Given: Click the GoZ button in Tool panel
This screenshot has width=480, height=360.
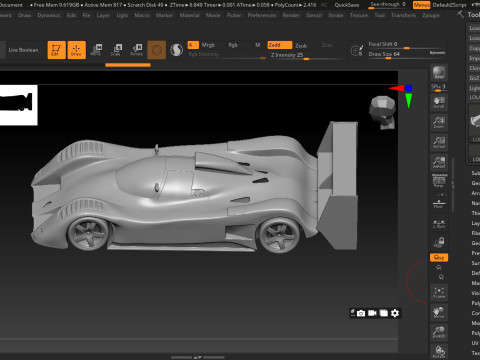Looking at the screenshot, I should coord(474,78).
